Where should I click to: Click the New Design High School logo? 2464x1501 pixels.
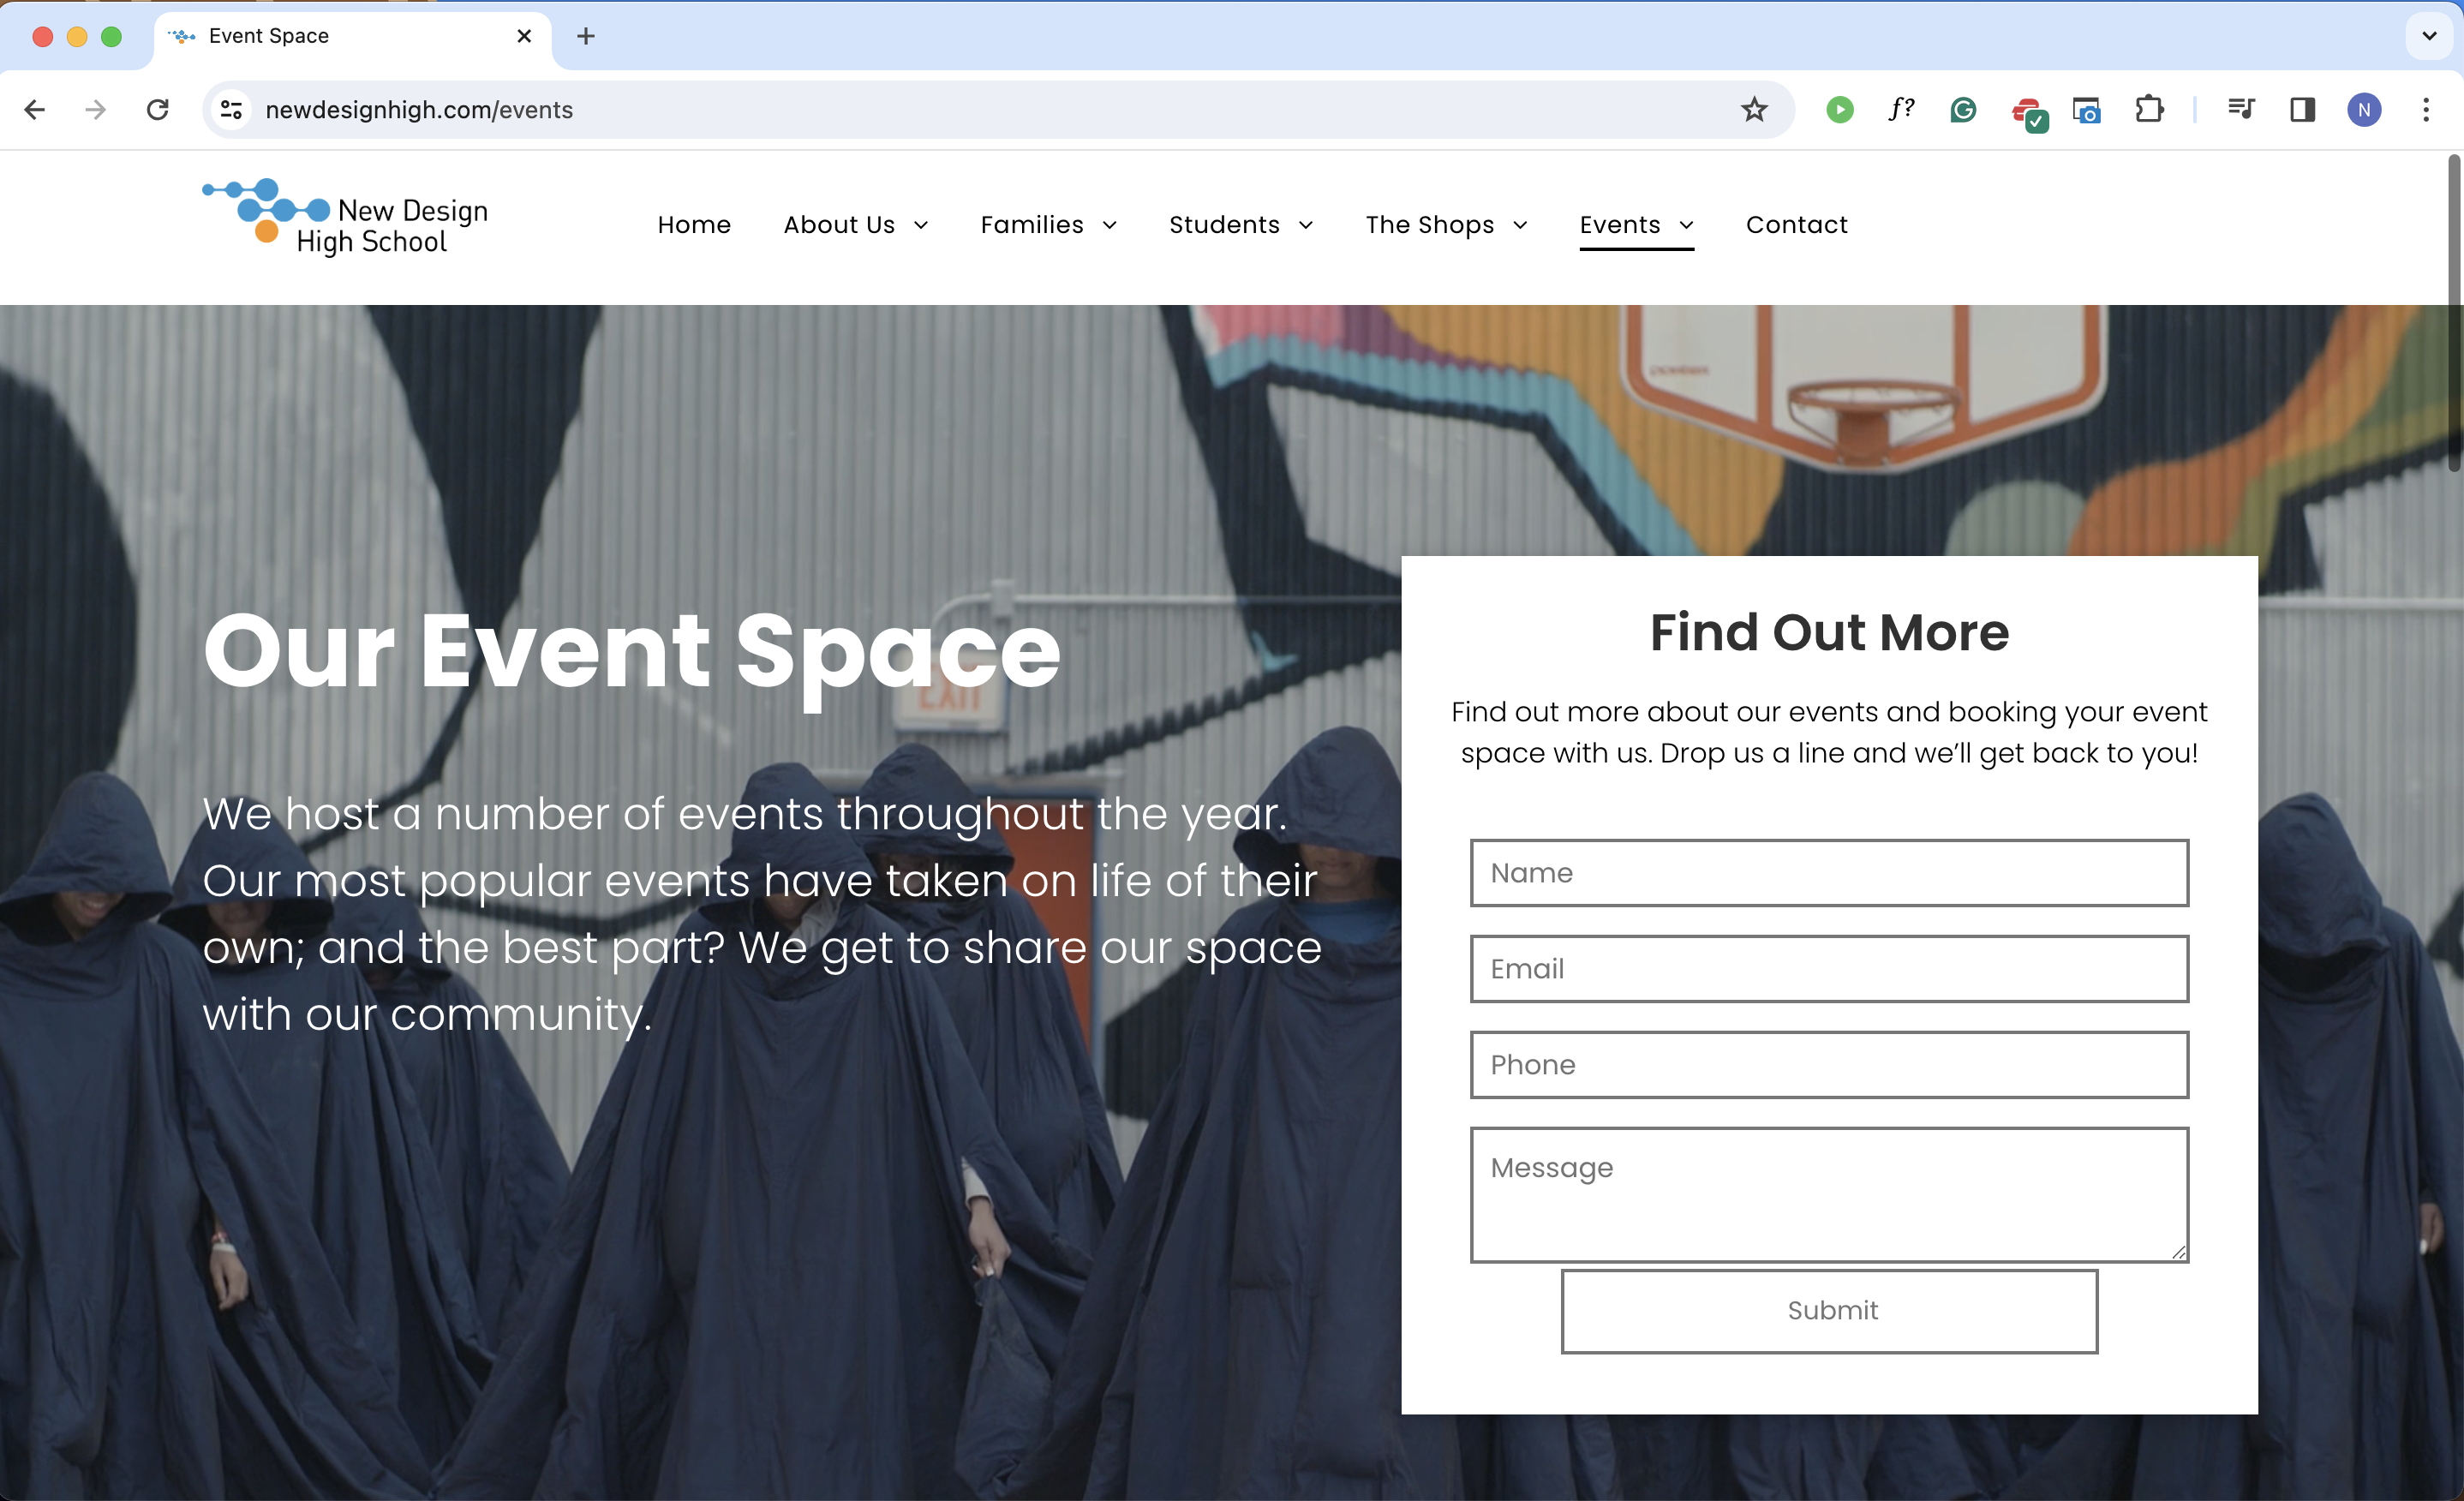pos(345,218)
